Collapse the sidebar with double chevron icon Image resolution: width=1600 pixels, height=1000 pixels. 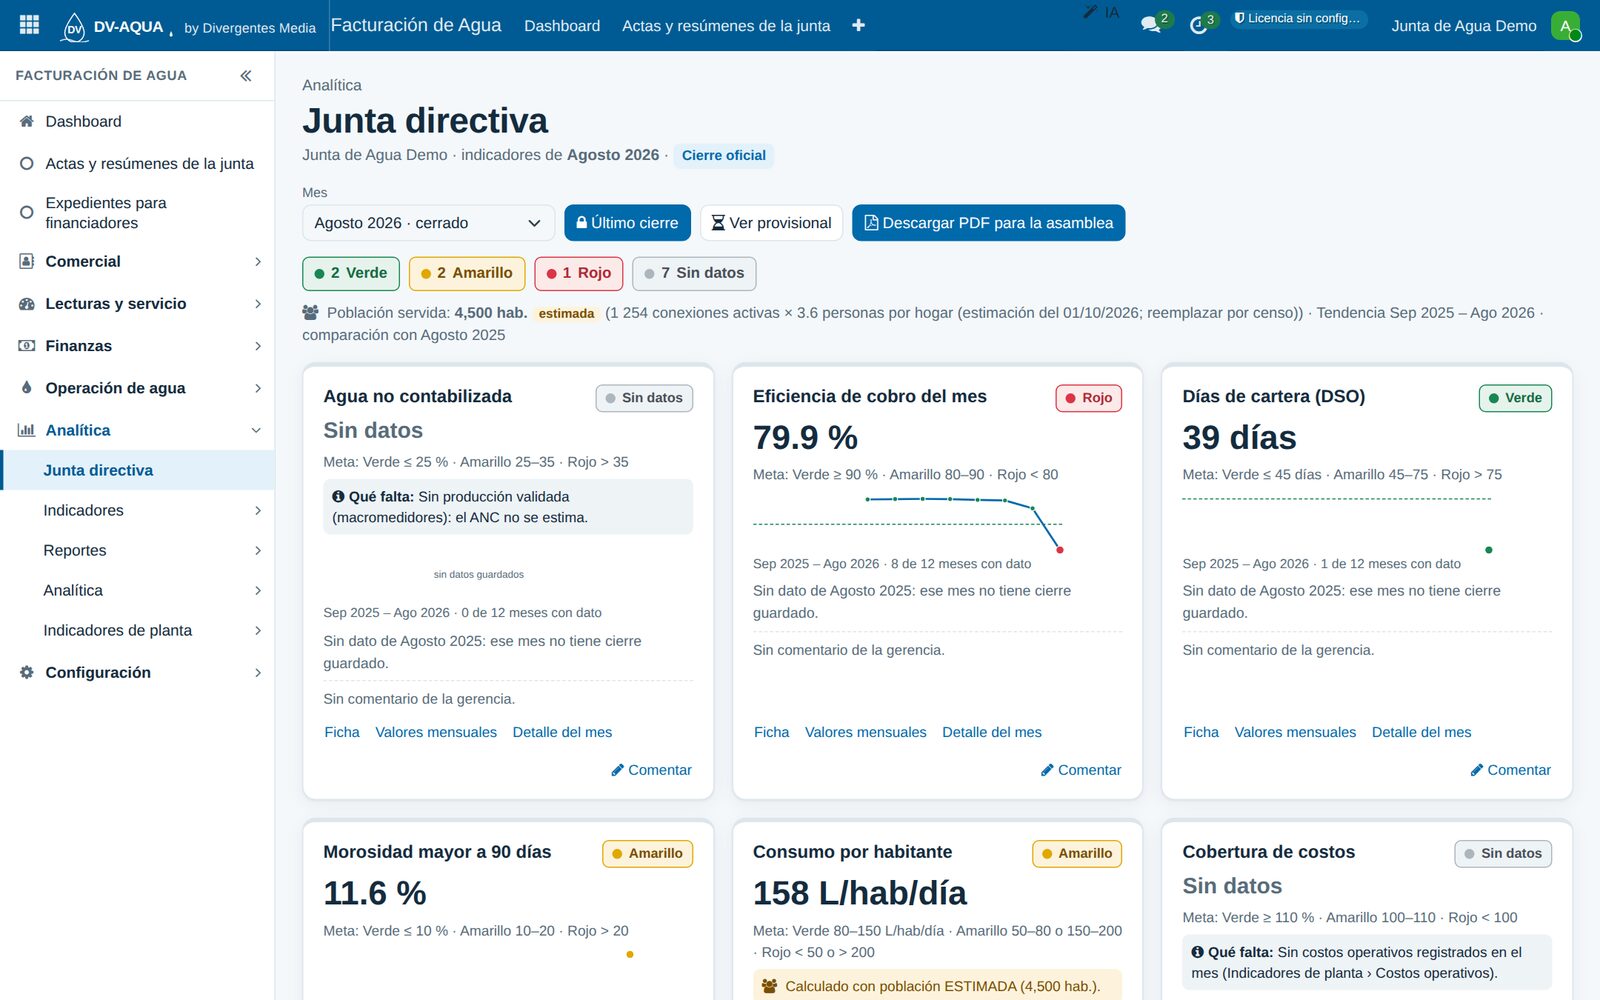[246, 76]
